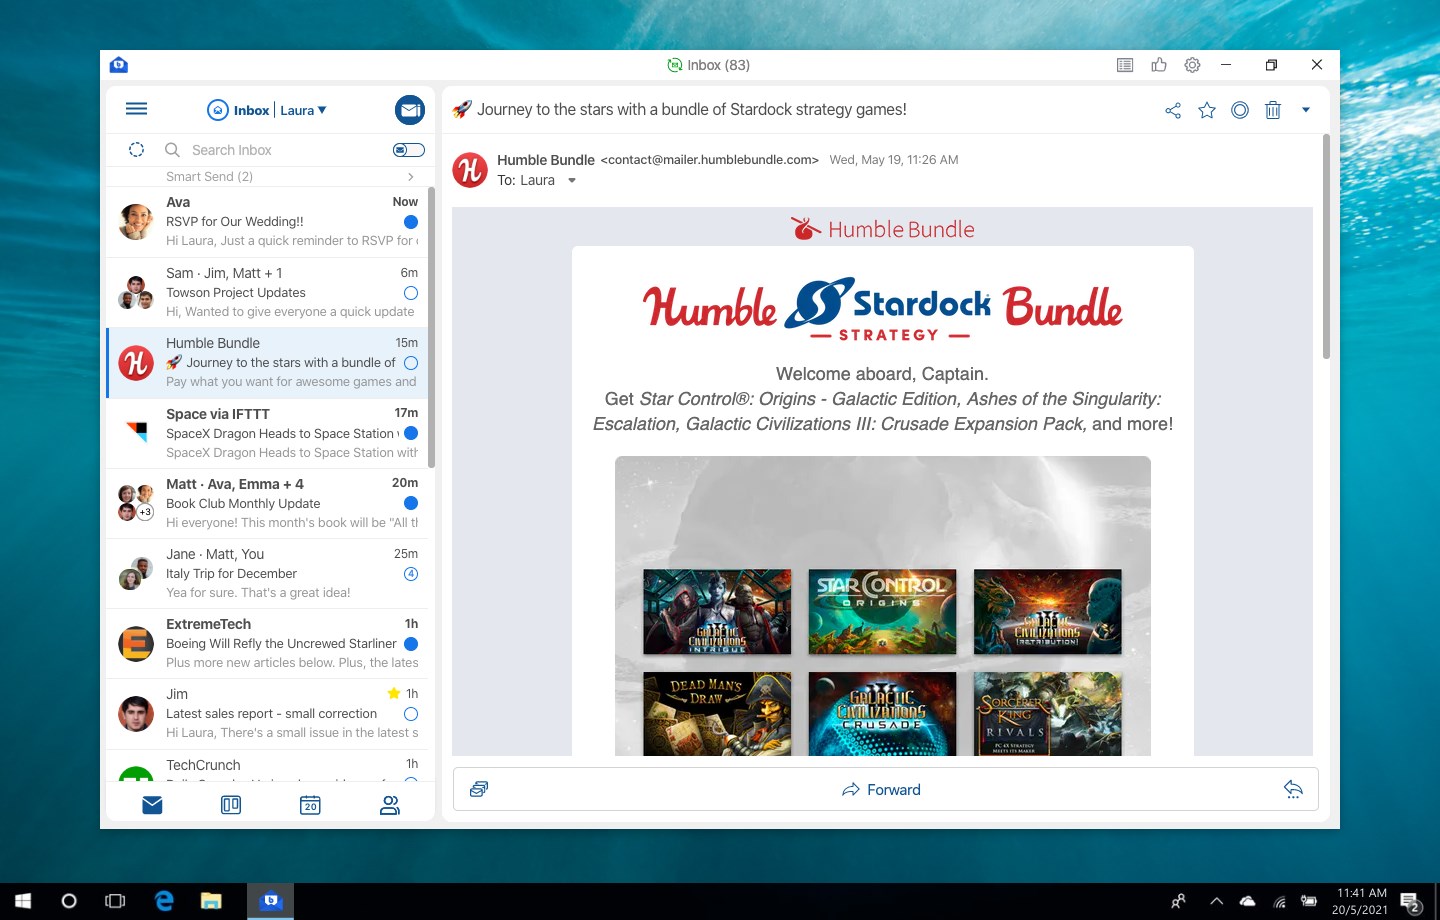Delete the open email with trash icon

click(x=1273, y=110)
